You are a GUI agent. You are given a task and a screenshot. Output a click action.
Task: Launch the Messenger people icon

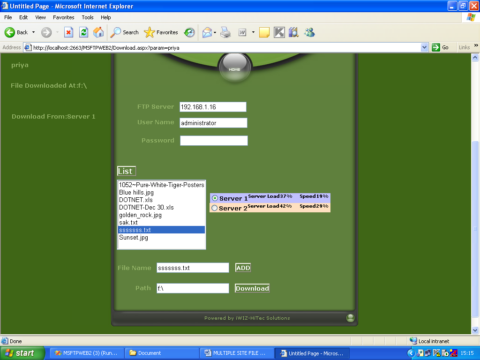point(310,32)
